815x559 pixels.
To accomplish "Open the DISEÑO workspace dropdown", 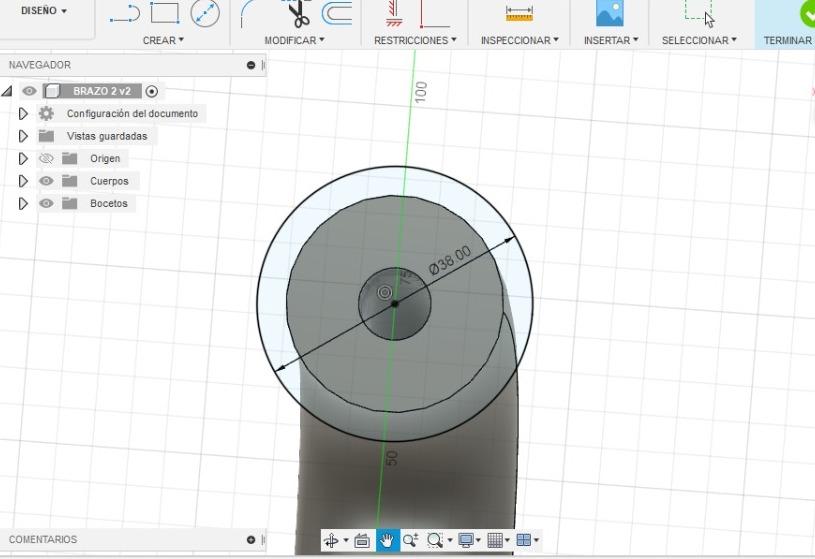I will (x=44, y=11).
